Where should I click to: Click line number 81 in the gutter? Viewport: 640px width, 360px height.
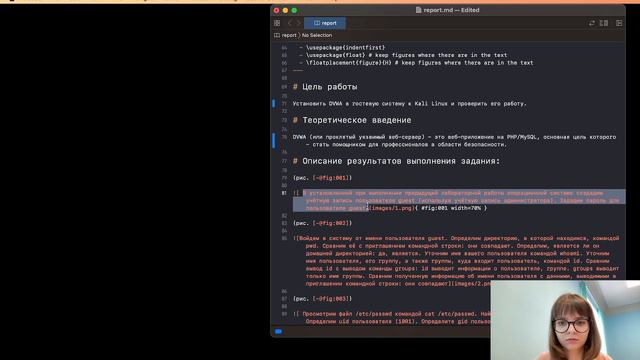pyautogui.click(x=284, y=193)
